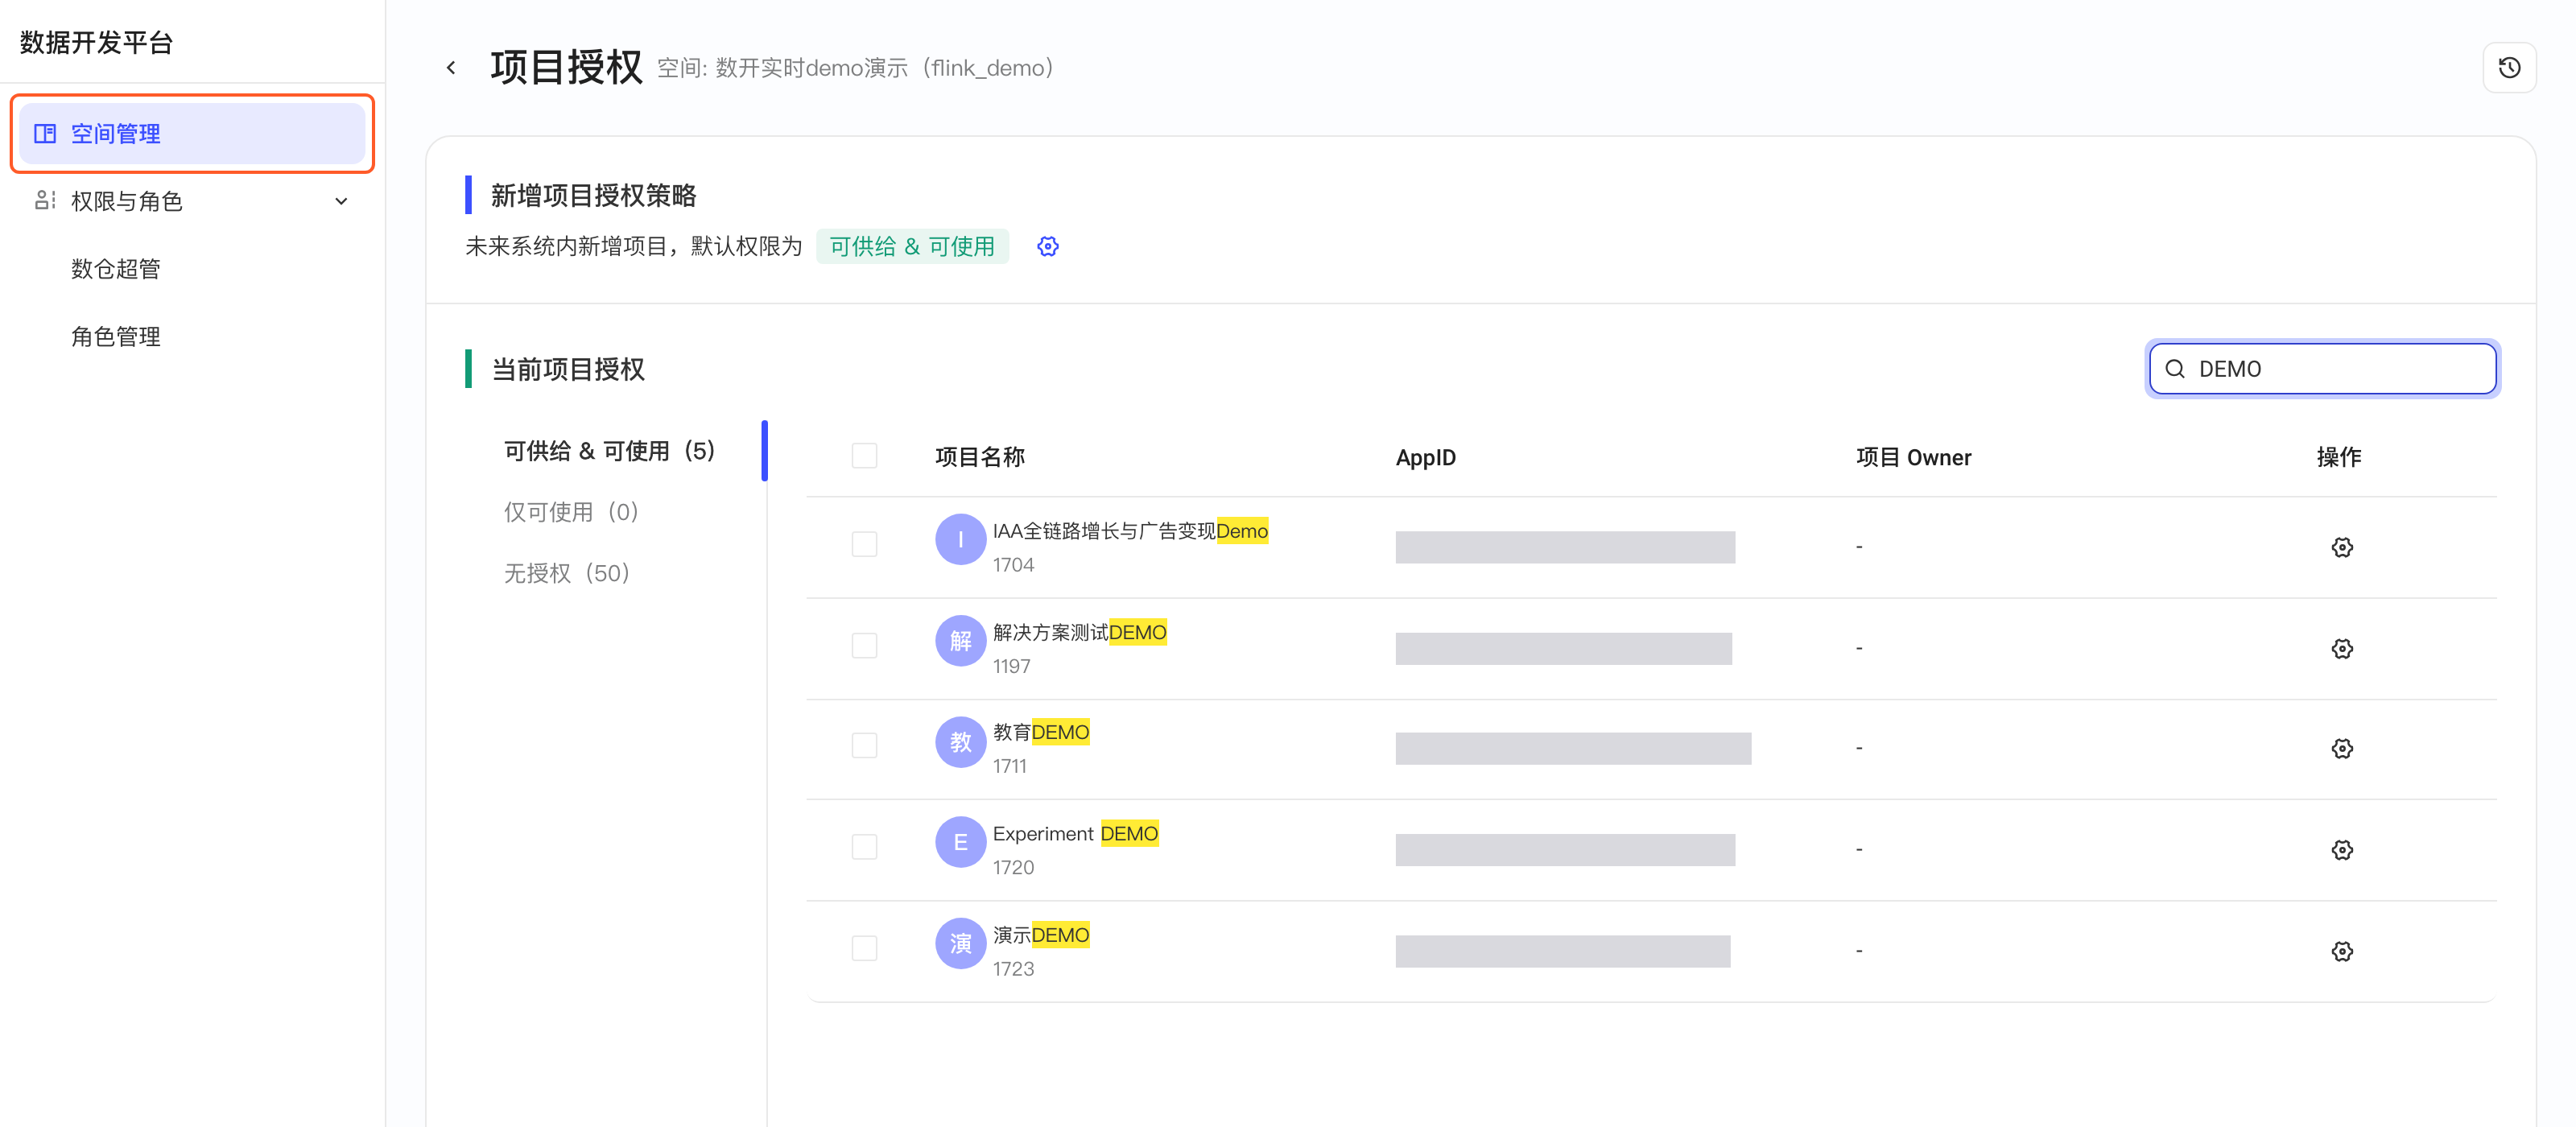Viewport: 2576px width, 1127px height.
Task: Click avatar of Experiment DEMO project
Action: 960,842
